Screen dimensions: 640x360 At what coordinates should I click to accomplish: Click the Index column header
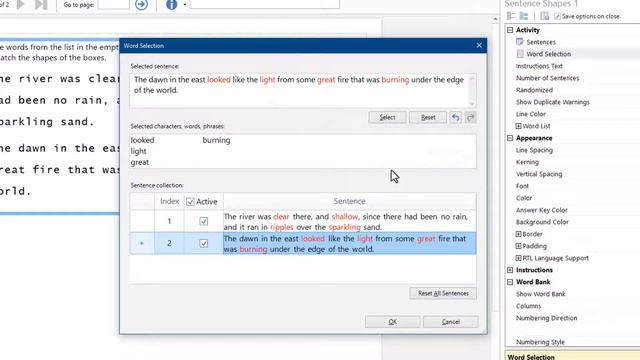169,201
